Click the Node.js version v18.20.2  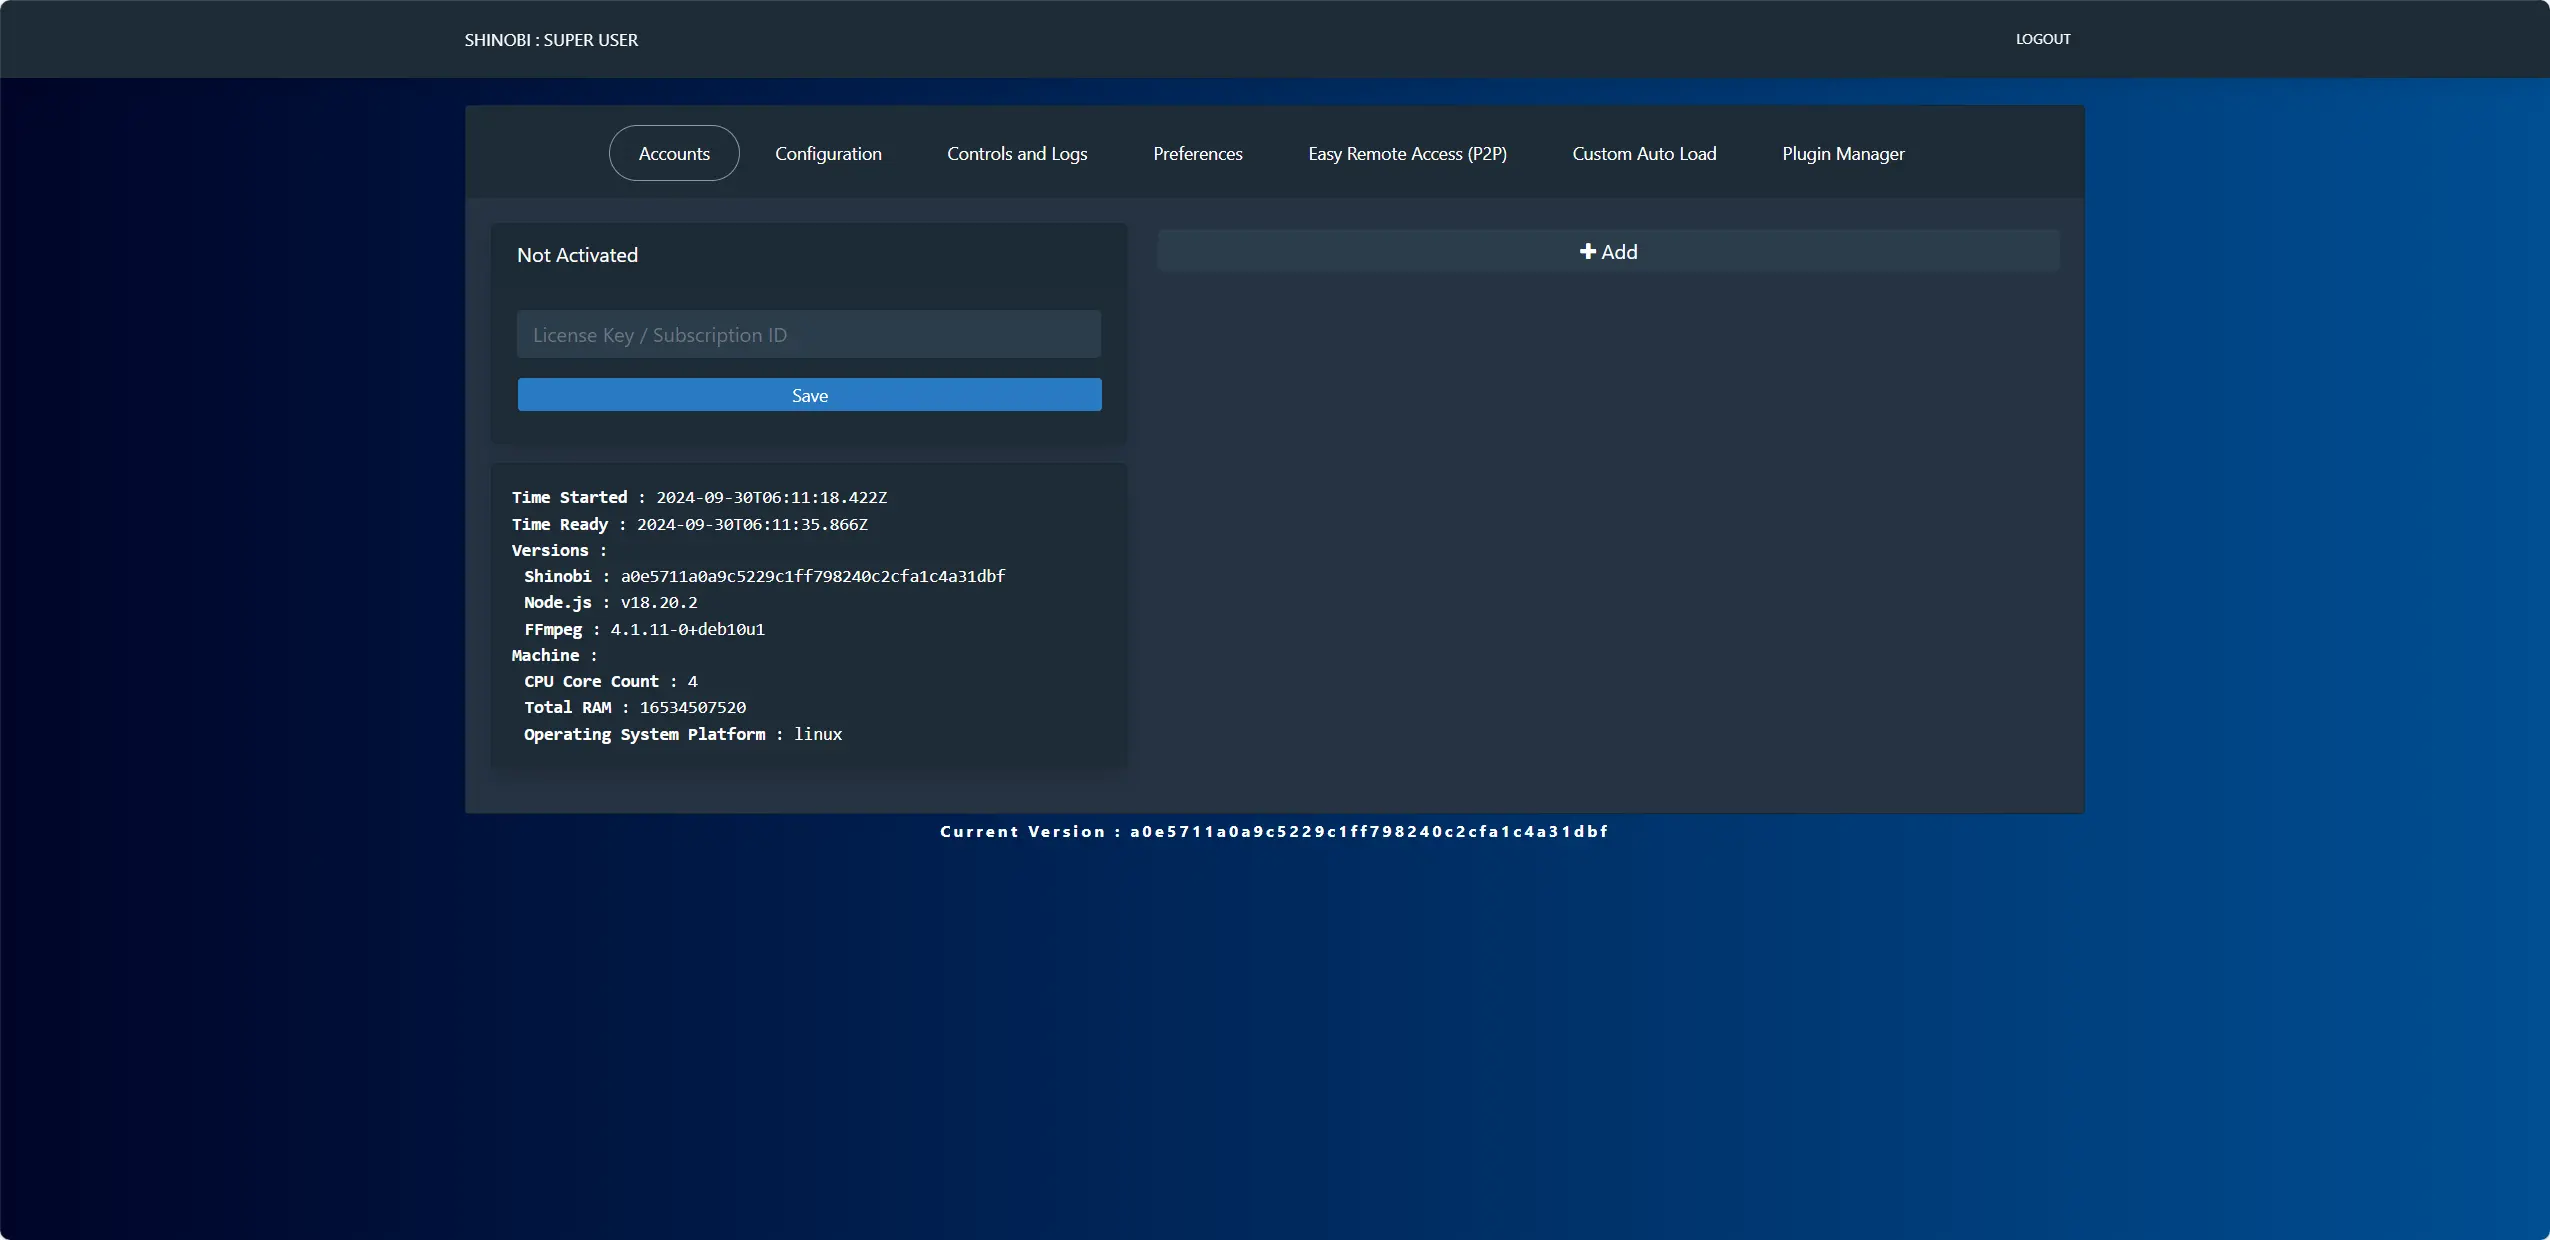(x=658, y=602)
